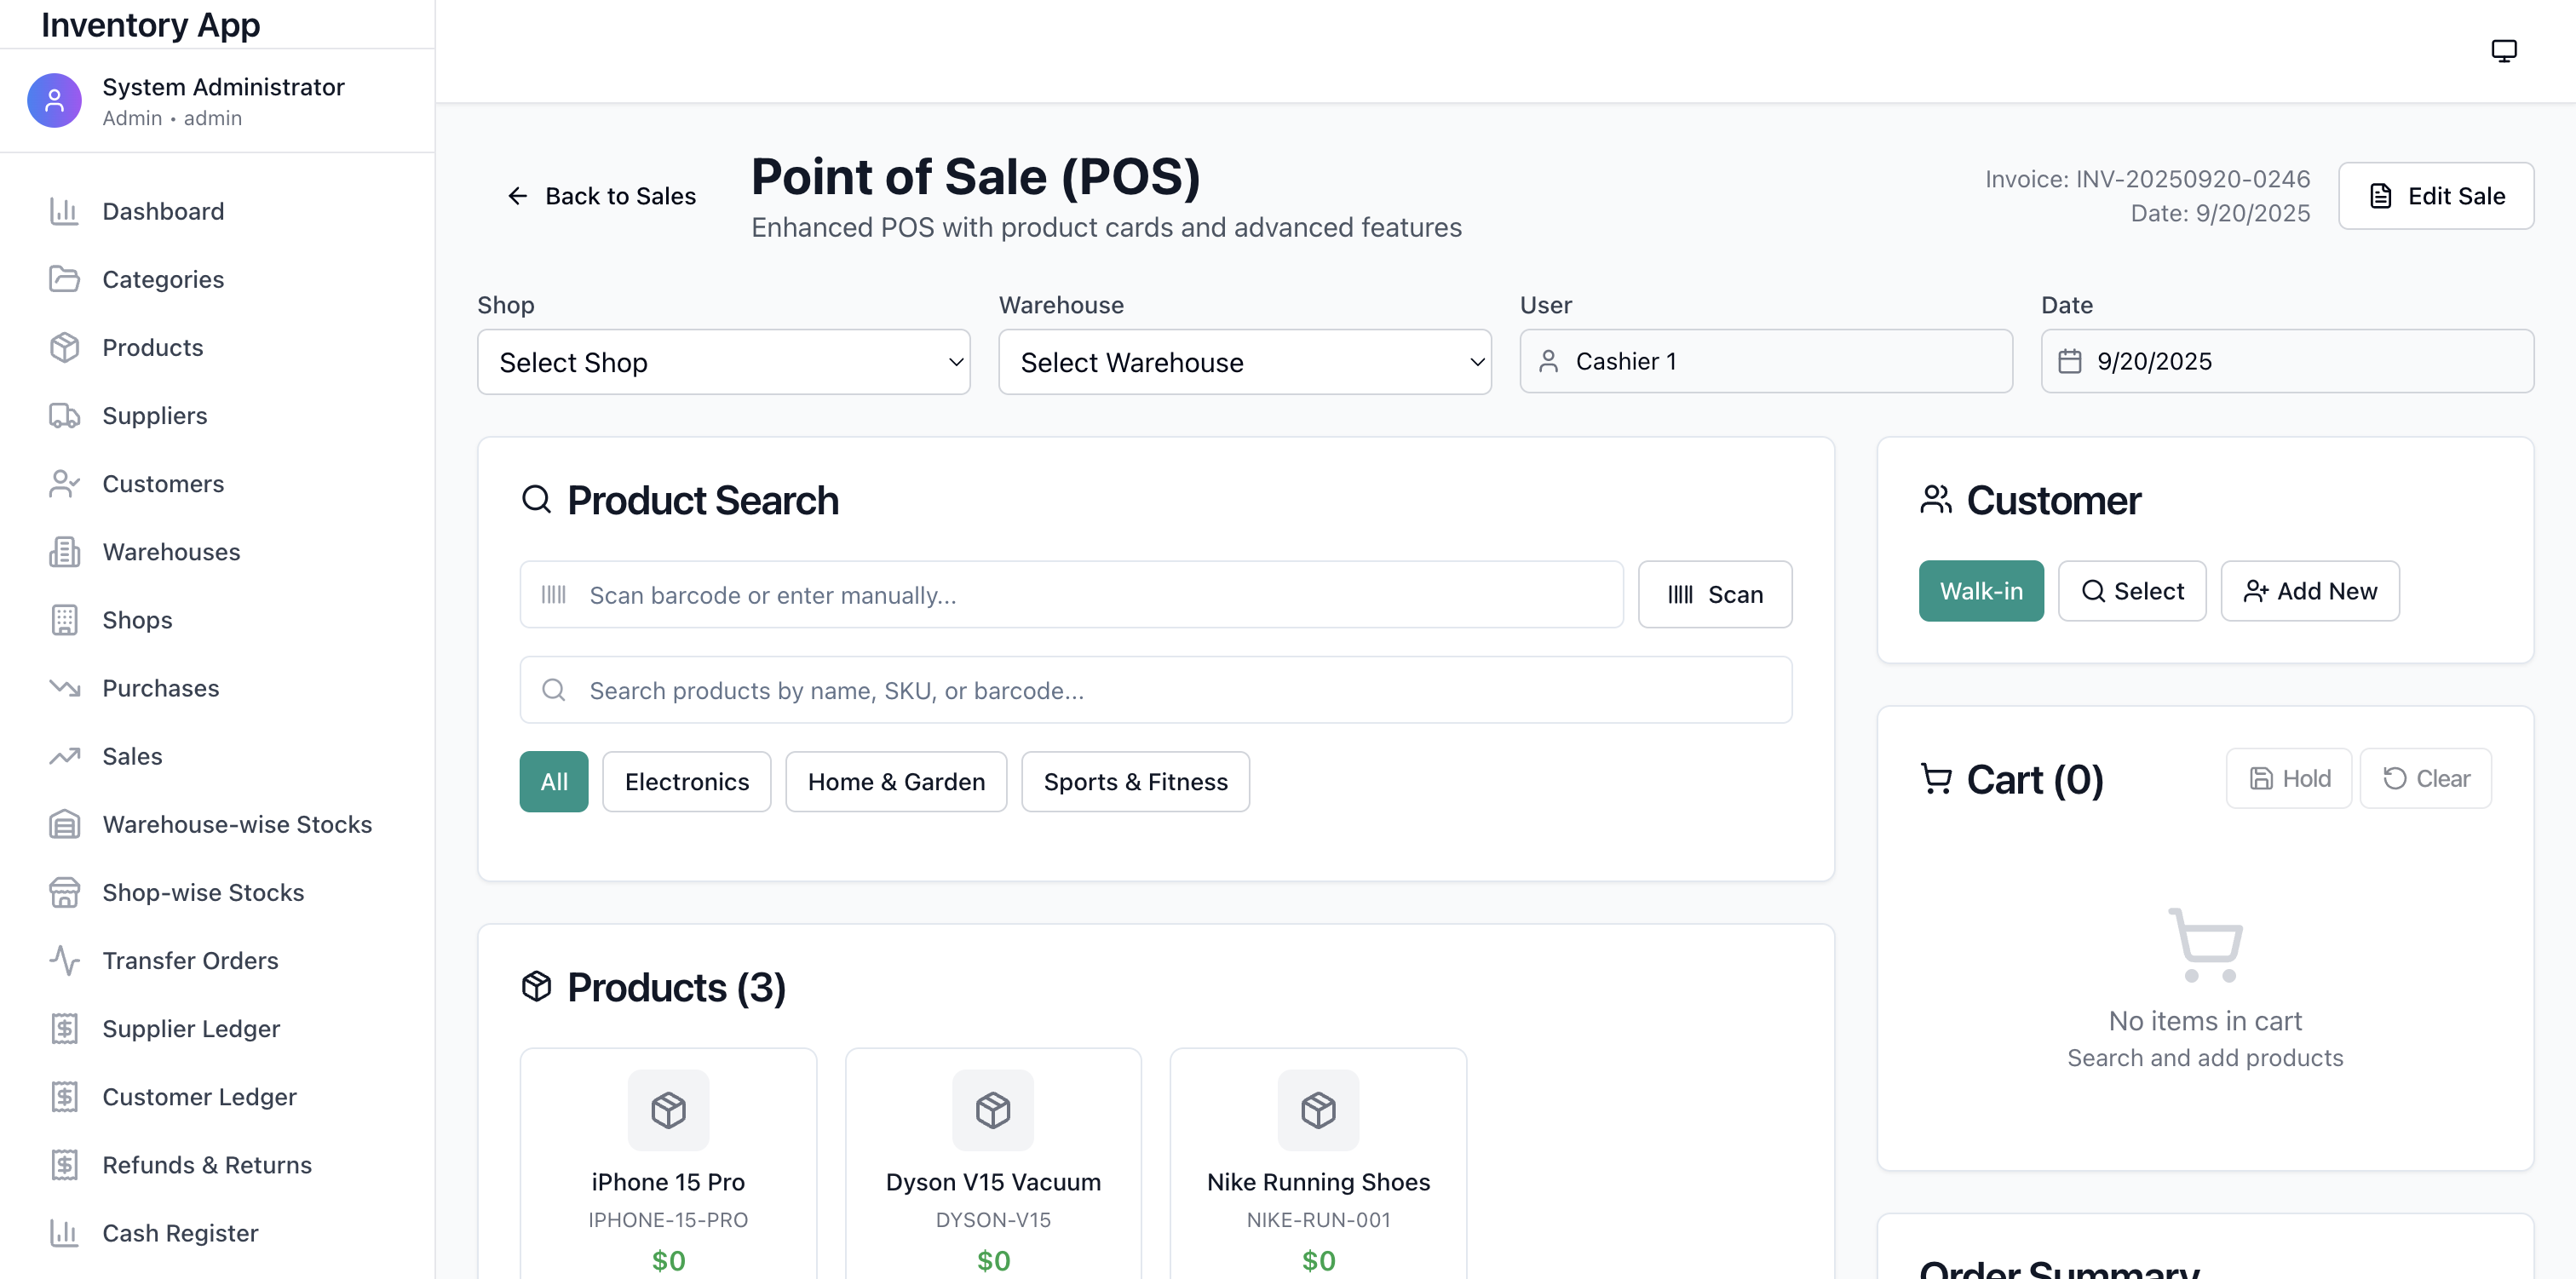Click the iPhone 15 Pro product icon
Viewport: 2576px width, 1279px height.
tap(668, 1110)
